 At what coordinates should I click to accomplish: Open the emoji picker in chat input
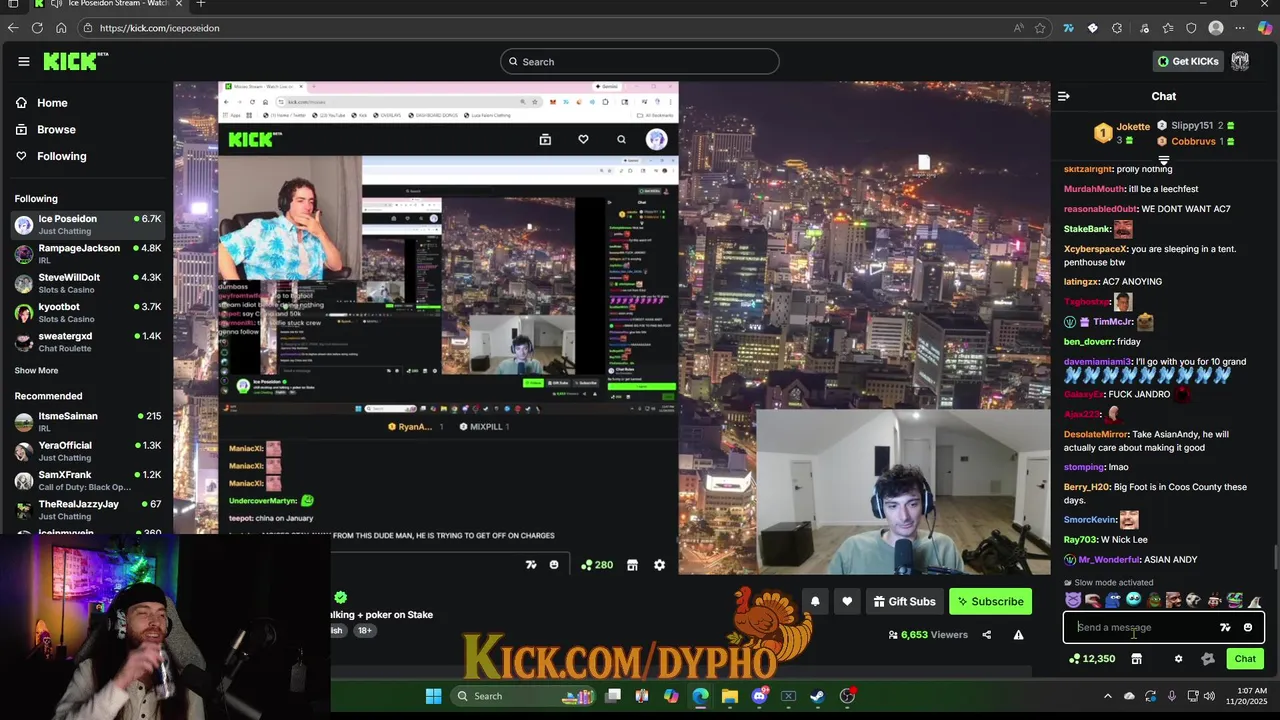coord(1248,627)
